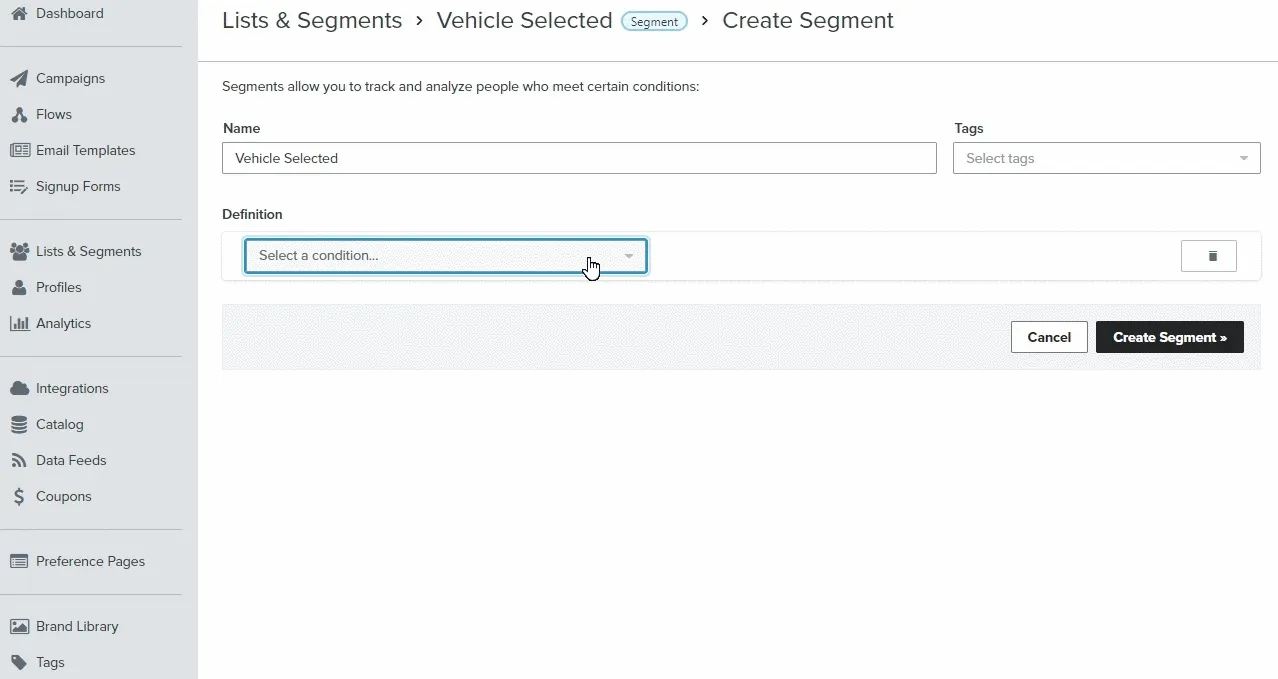Click Lists & Segments breadcrumb link

click(x=312, y=21)
